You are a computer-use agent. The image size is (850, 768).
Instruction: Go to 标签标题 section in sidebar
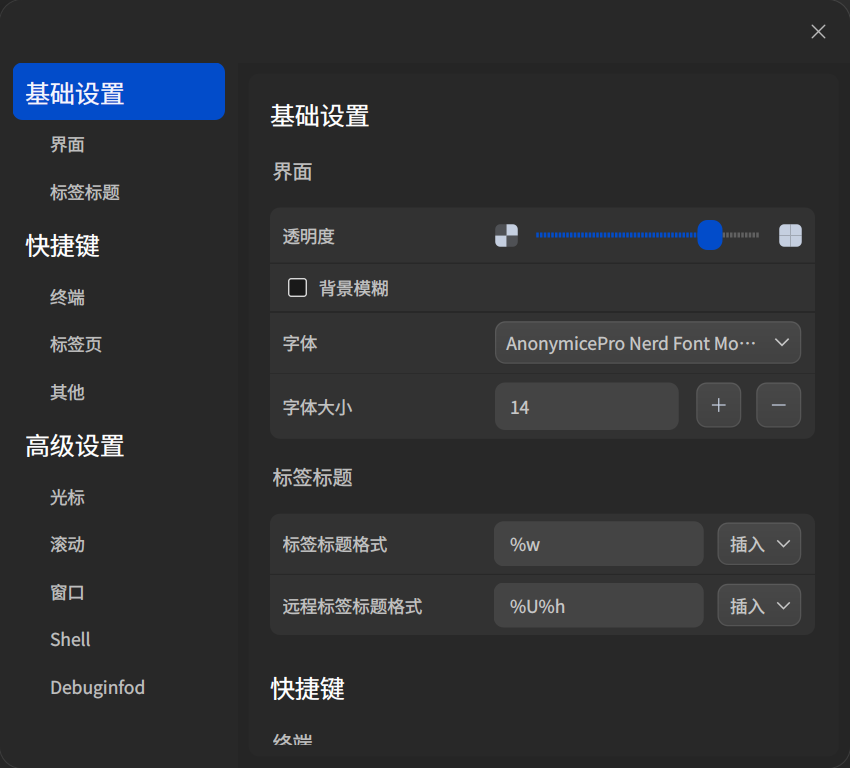point(85,192)
